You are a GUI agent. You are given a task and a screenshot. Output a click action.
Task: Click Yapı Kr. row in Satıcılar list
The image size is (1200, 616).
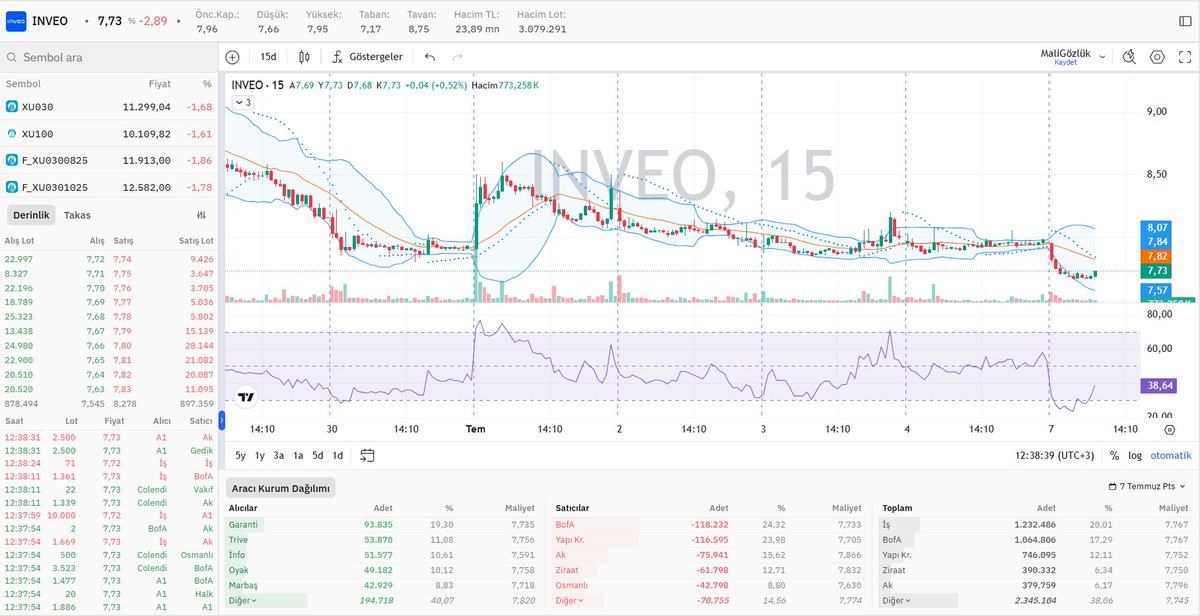click(708, 539)
